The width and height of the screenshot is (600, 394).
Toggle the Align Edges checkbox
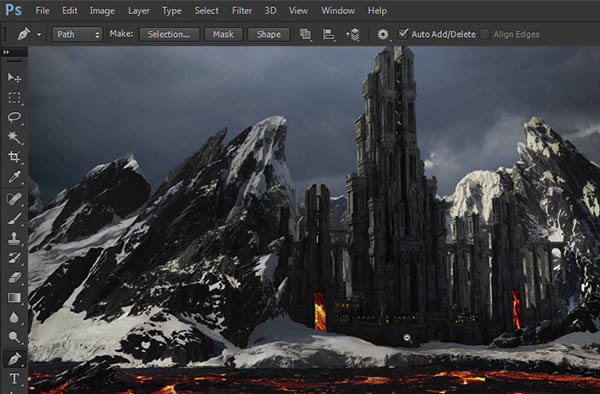(x=484, y=34)
